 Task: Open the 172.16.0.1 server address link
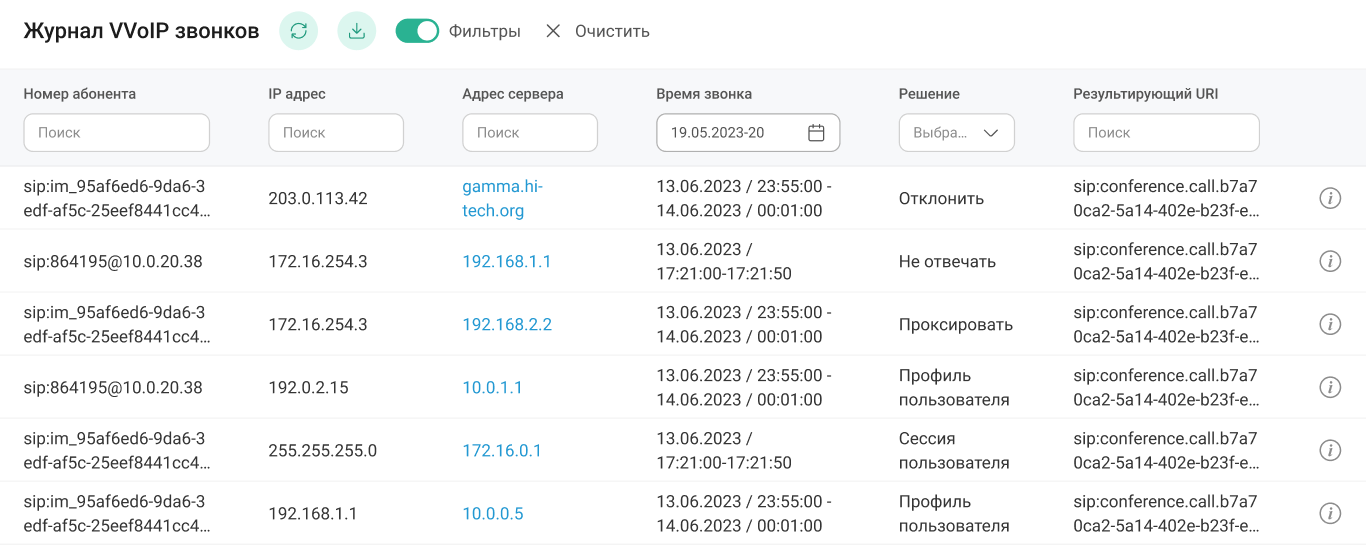pyautogui.click(x=502, y=451)
